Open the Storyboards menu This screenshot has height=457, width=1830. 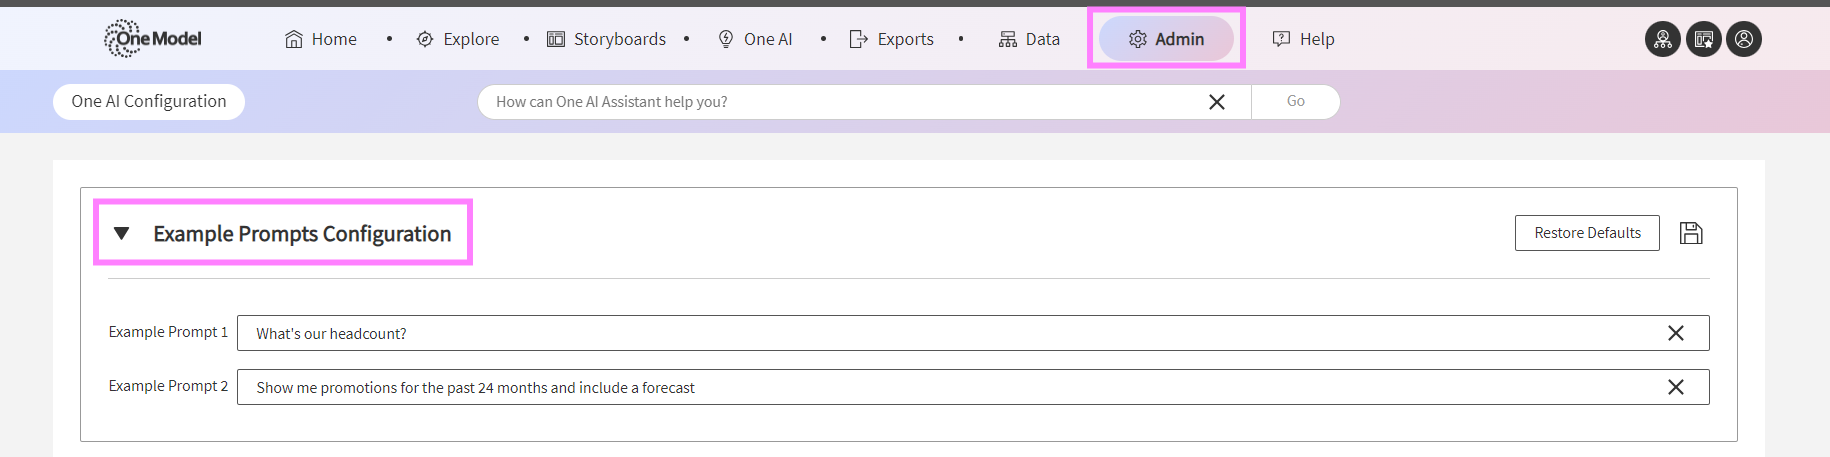(x=606, y=39)
